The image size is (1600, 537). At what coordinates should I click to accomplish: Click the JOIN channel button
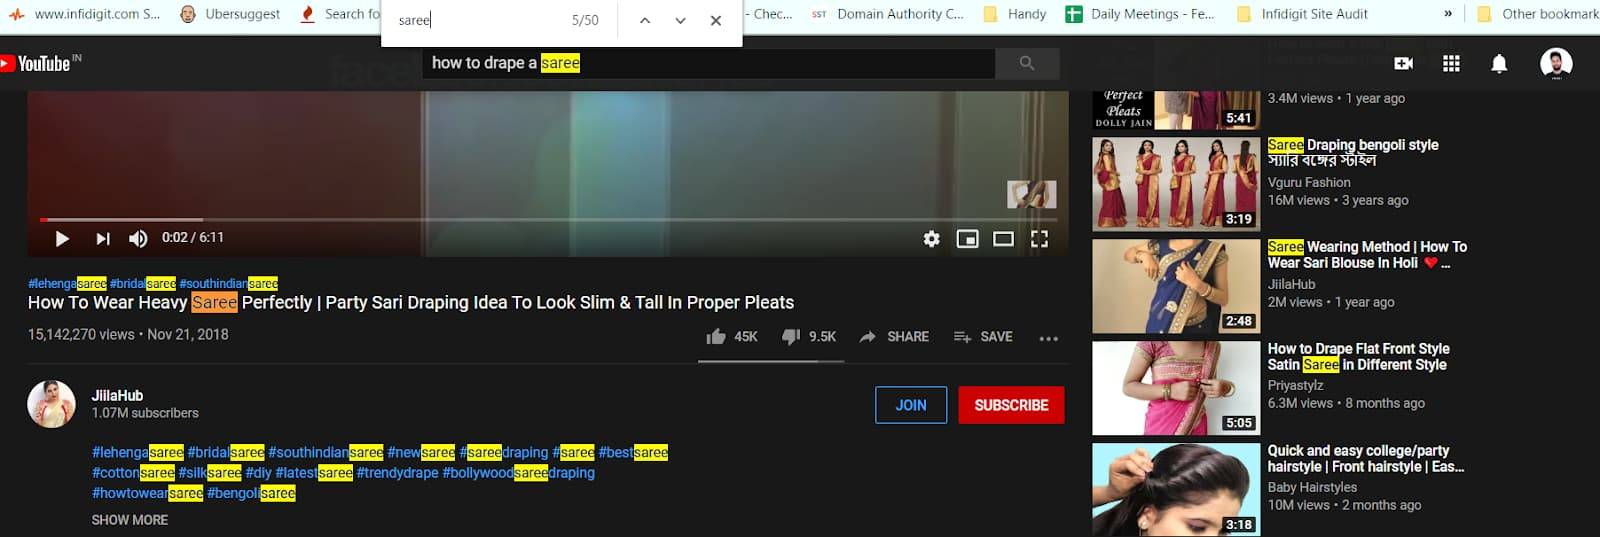coord(911,405)
